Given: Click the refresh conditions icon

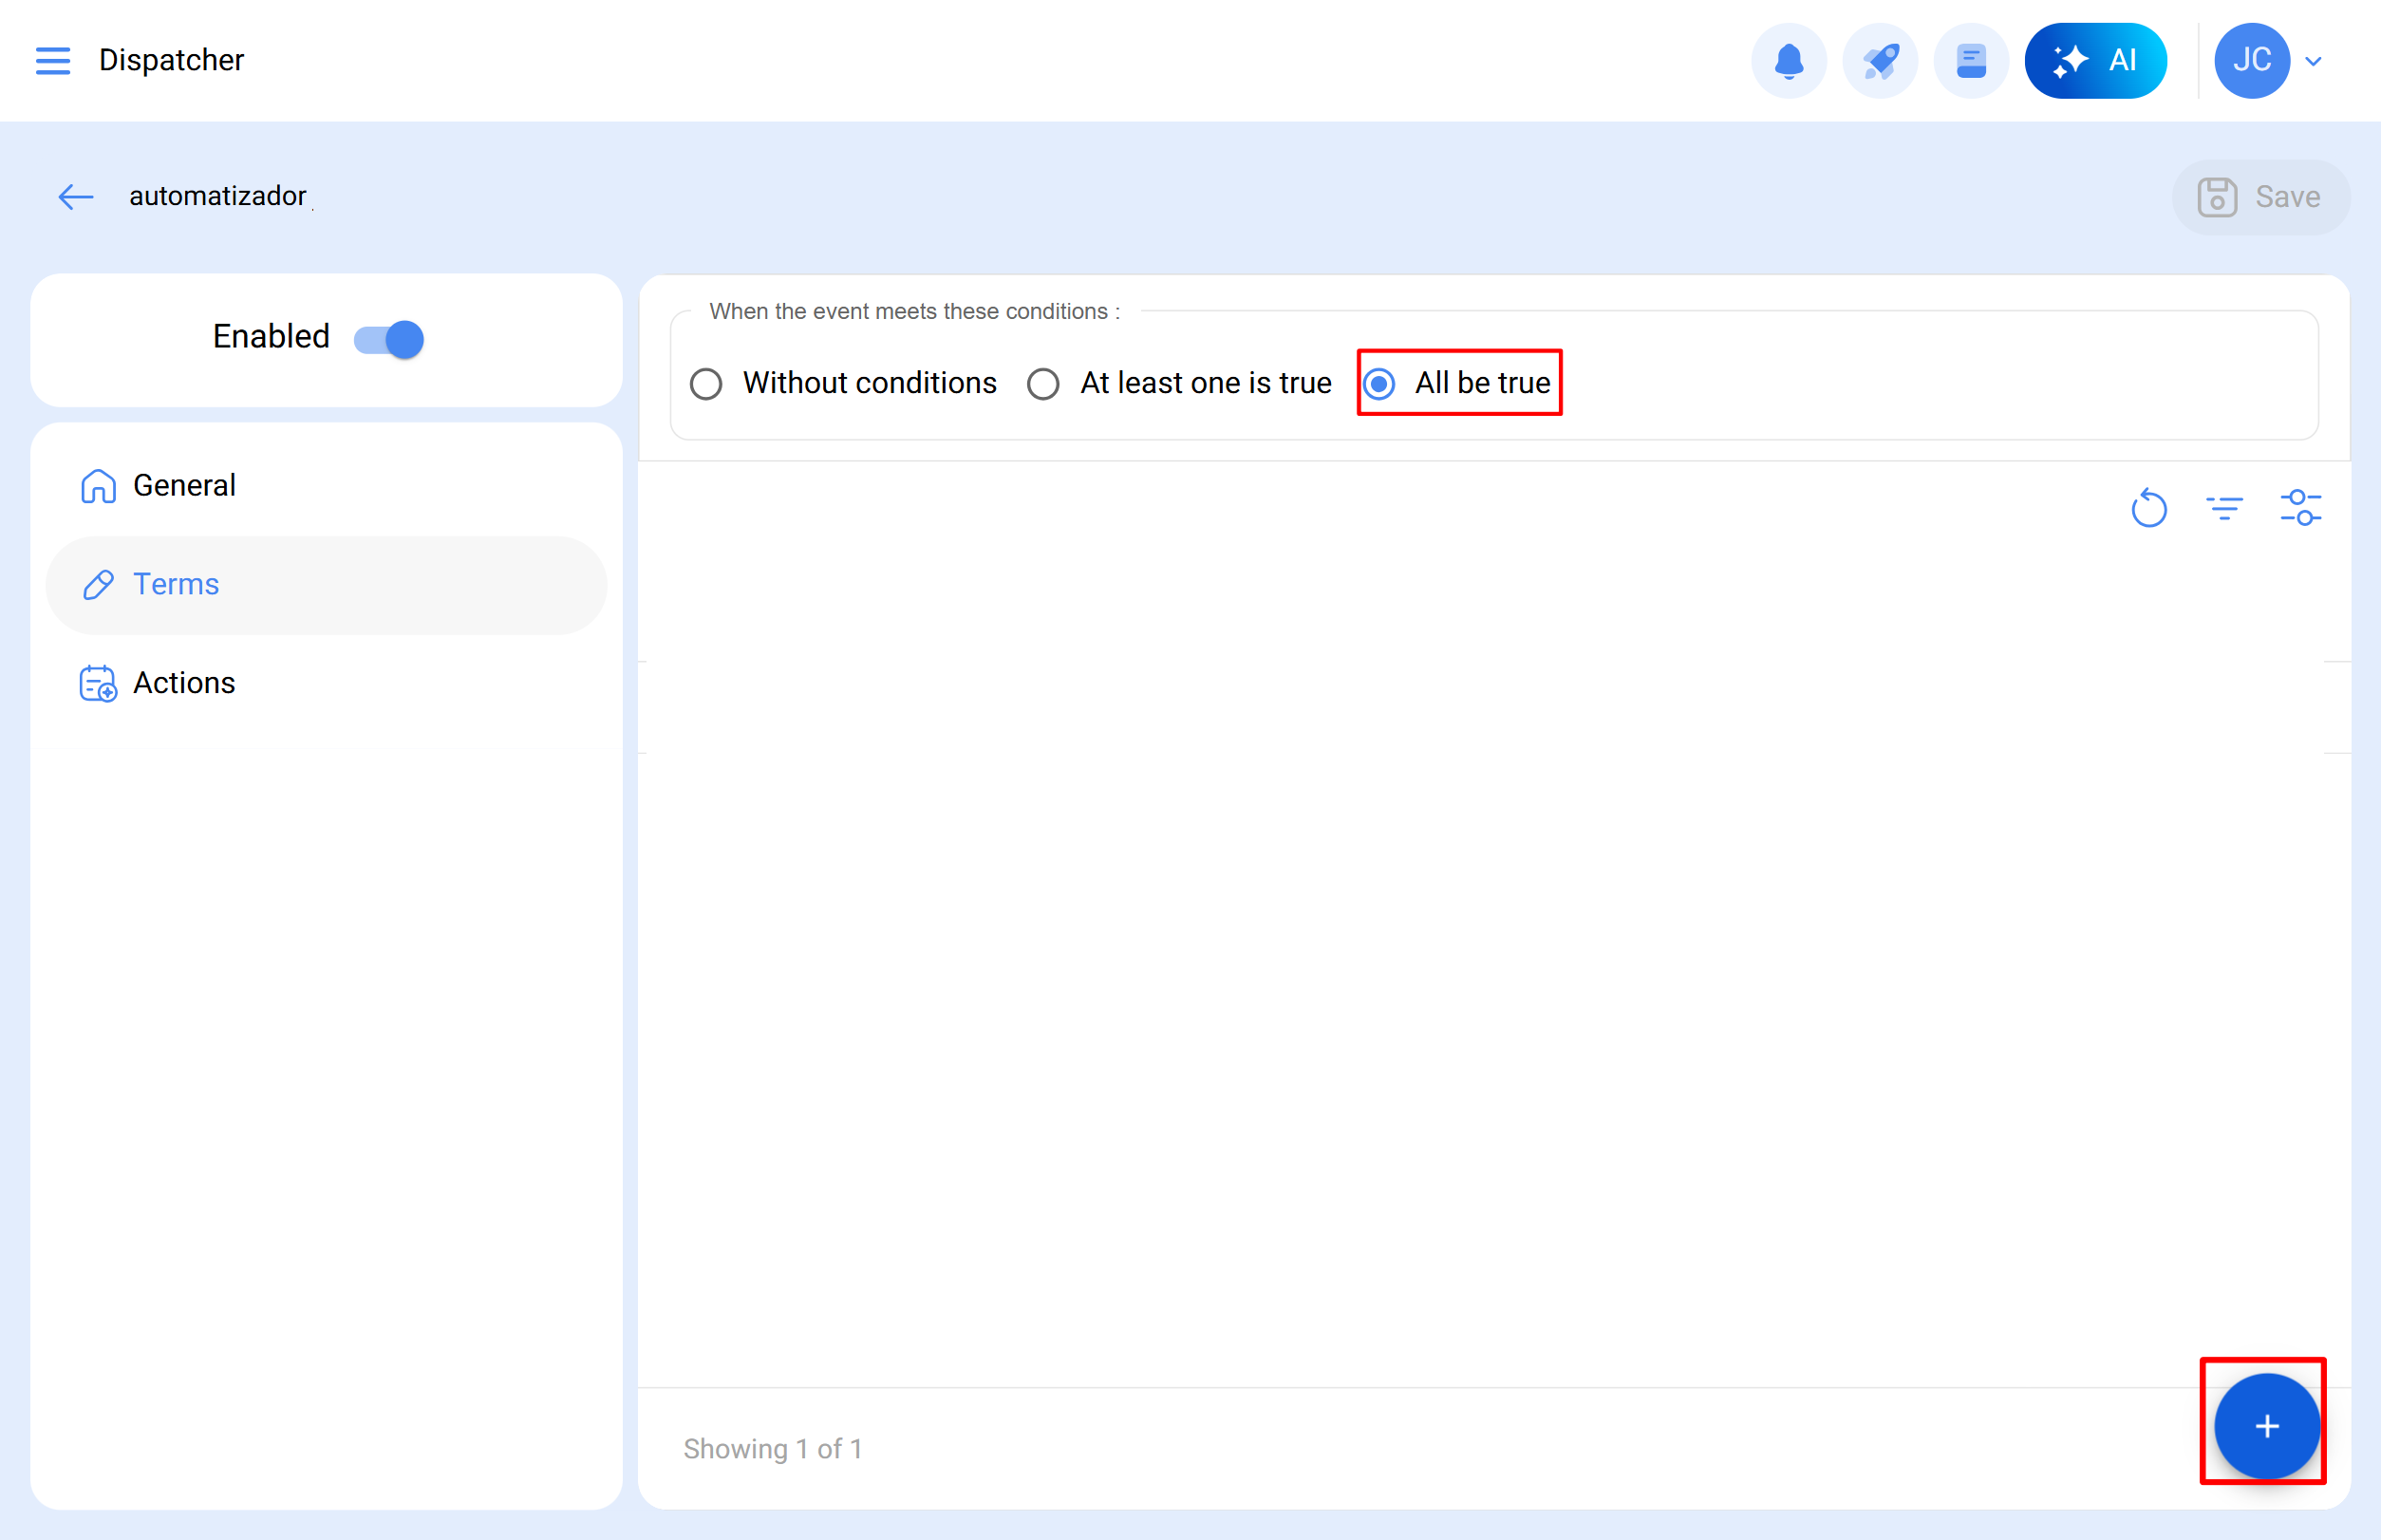Looking at the screenshot, I should (x=2148, y=508).
